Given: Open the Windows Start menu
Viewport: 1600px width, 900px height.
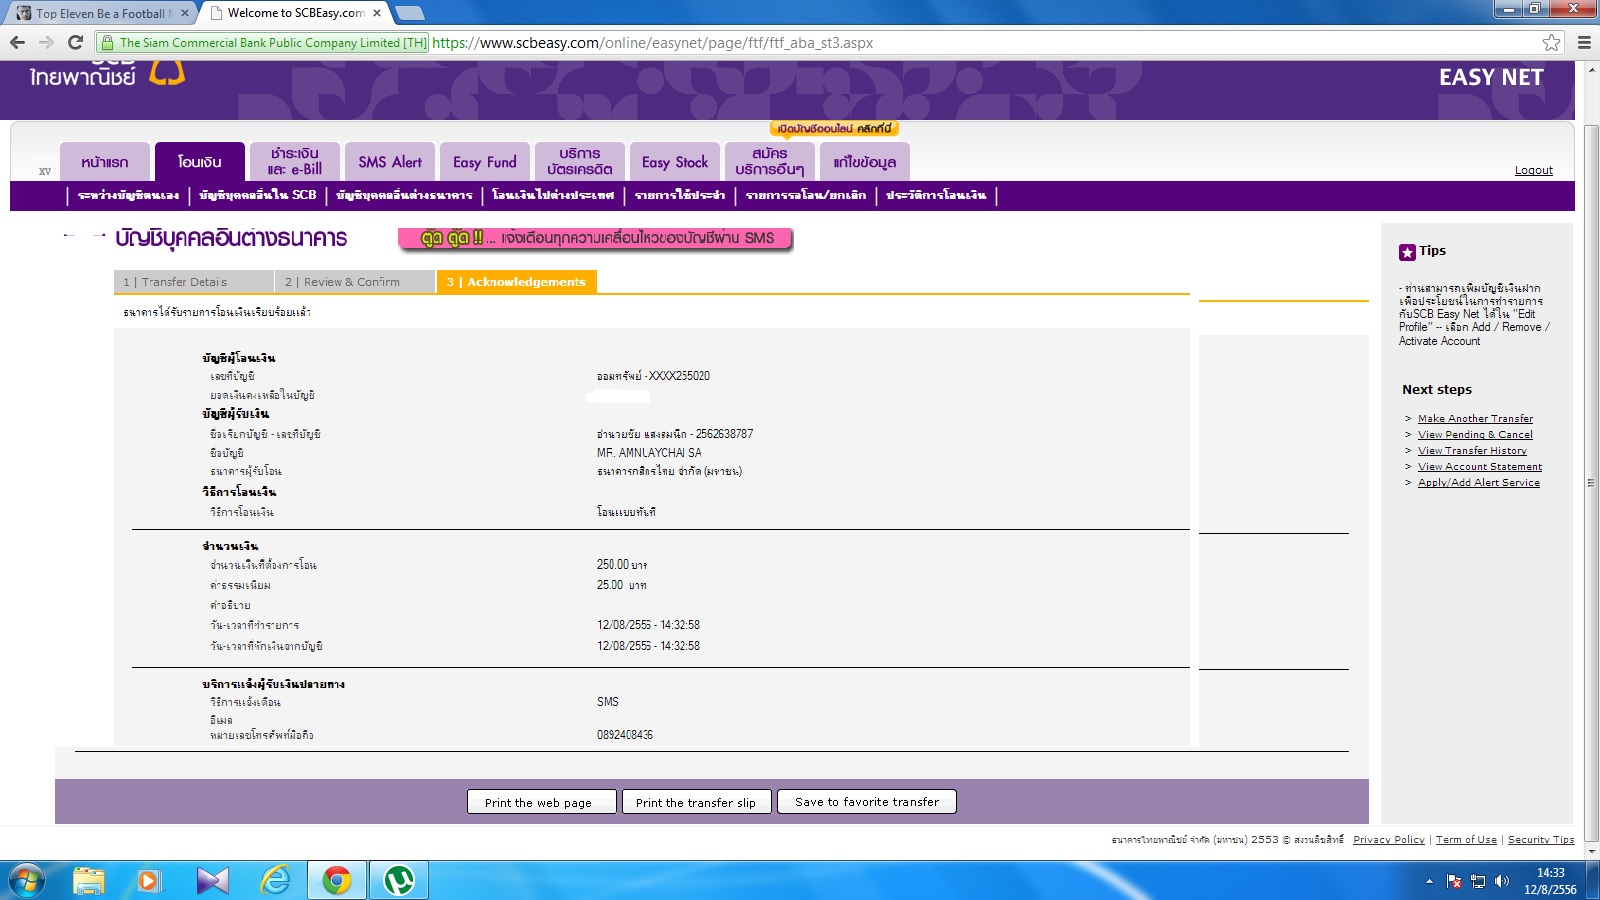Looking at the screenshot, I should point(27,881).
